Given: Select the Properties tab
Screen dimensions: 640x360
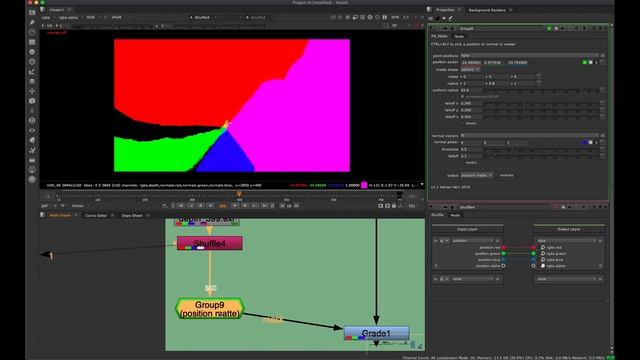Looking at the screenshot, I should pos(445,10).
